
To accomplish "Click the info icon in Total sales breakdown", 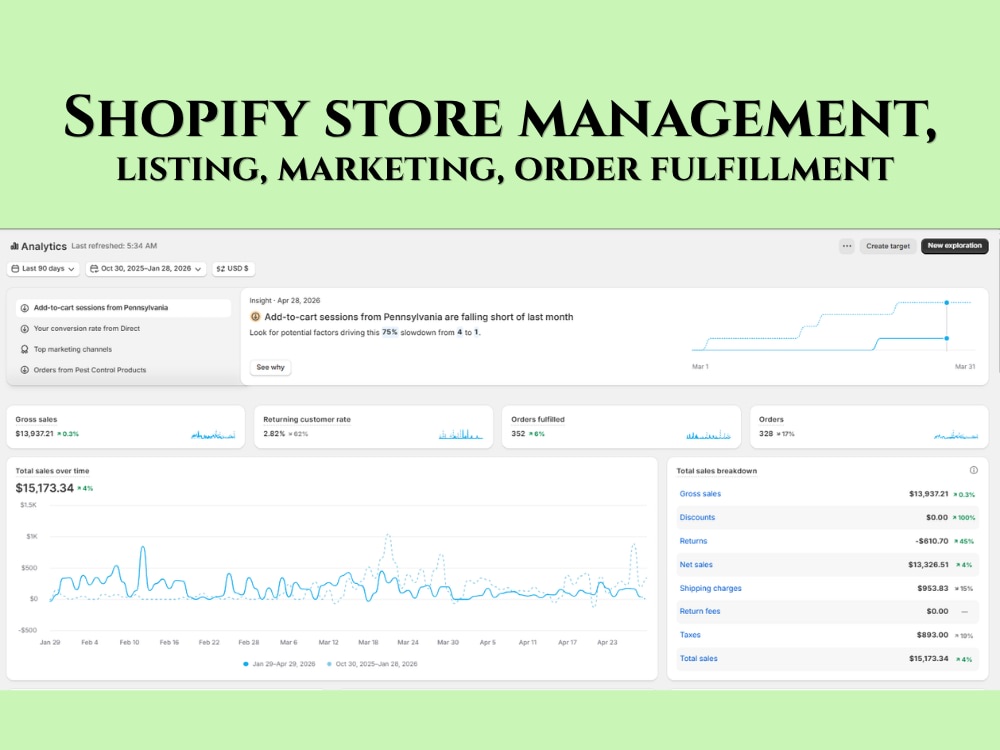I will click(x=974, y=471).
